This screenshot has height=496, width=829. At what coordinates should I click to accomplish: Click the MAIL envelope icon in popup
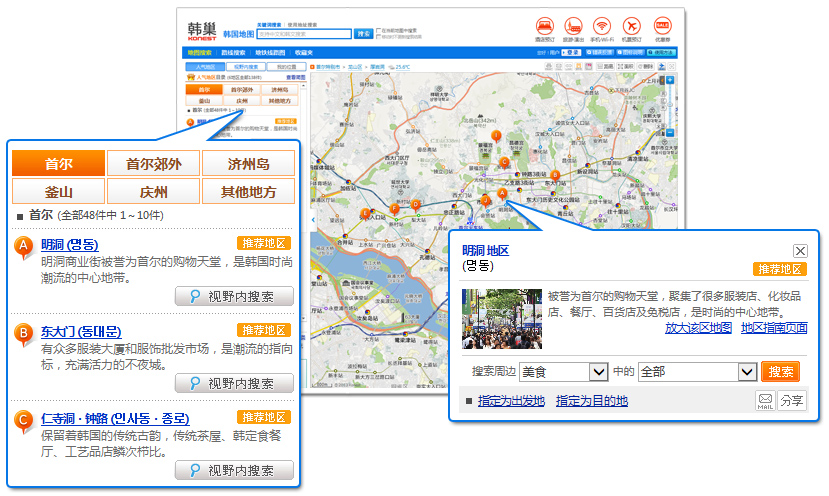coord(765,401)
